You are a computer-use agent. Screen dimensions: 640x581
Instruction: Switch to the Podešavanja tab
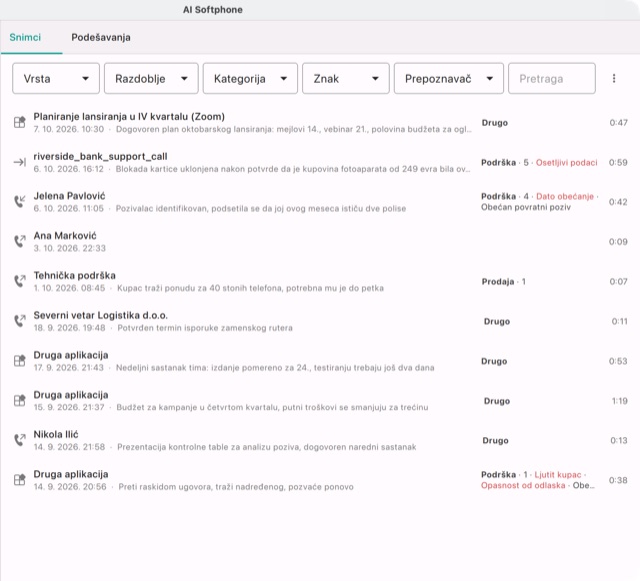tap(101, 37)
